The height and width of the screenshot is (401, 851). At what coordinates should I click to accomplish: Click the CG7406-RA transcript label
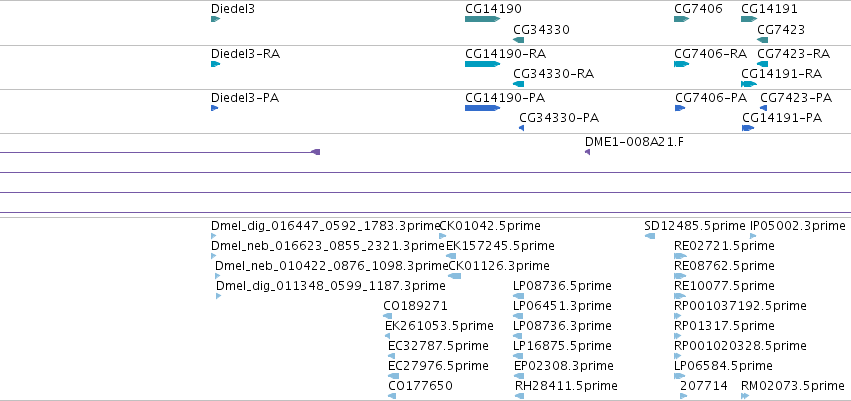(x=710, y=54)
